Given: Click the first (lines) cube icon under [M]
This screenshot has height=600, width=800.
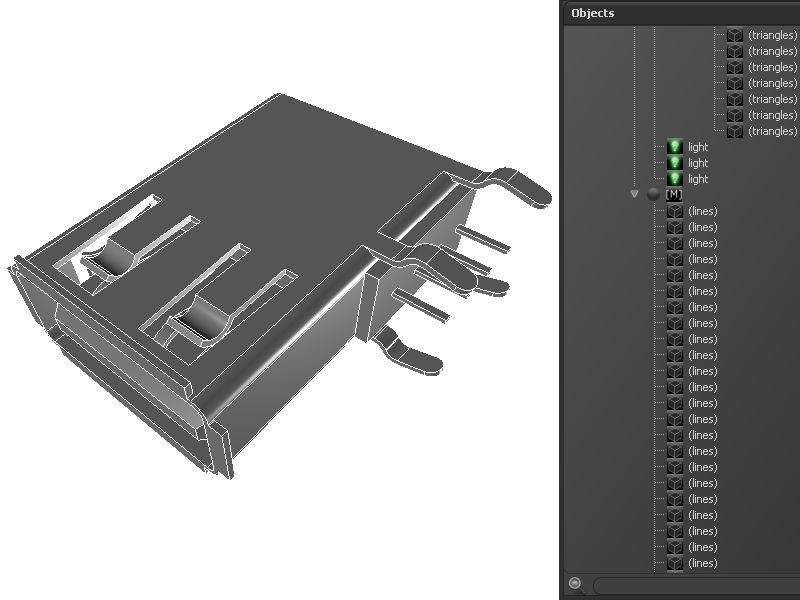Looking at the screenshot, I should click(675, 211).
